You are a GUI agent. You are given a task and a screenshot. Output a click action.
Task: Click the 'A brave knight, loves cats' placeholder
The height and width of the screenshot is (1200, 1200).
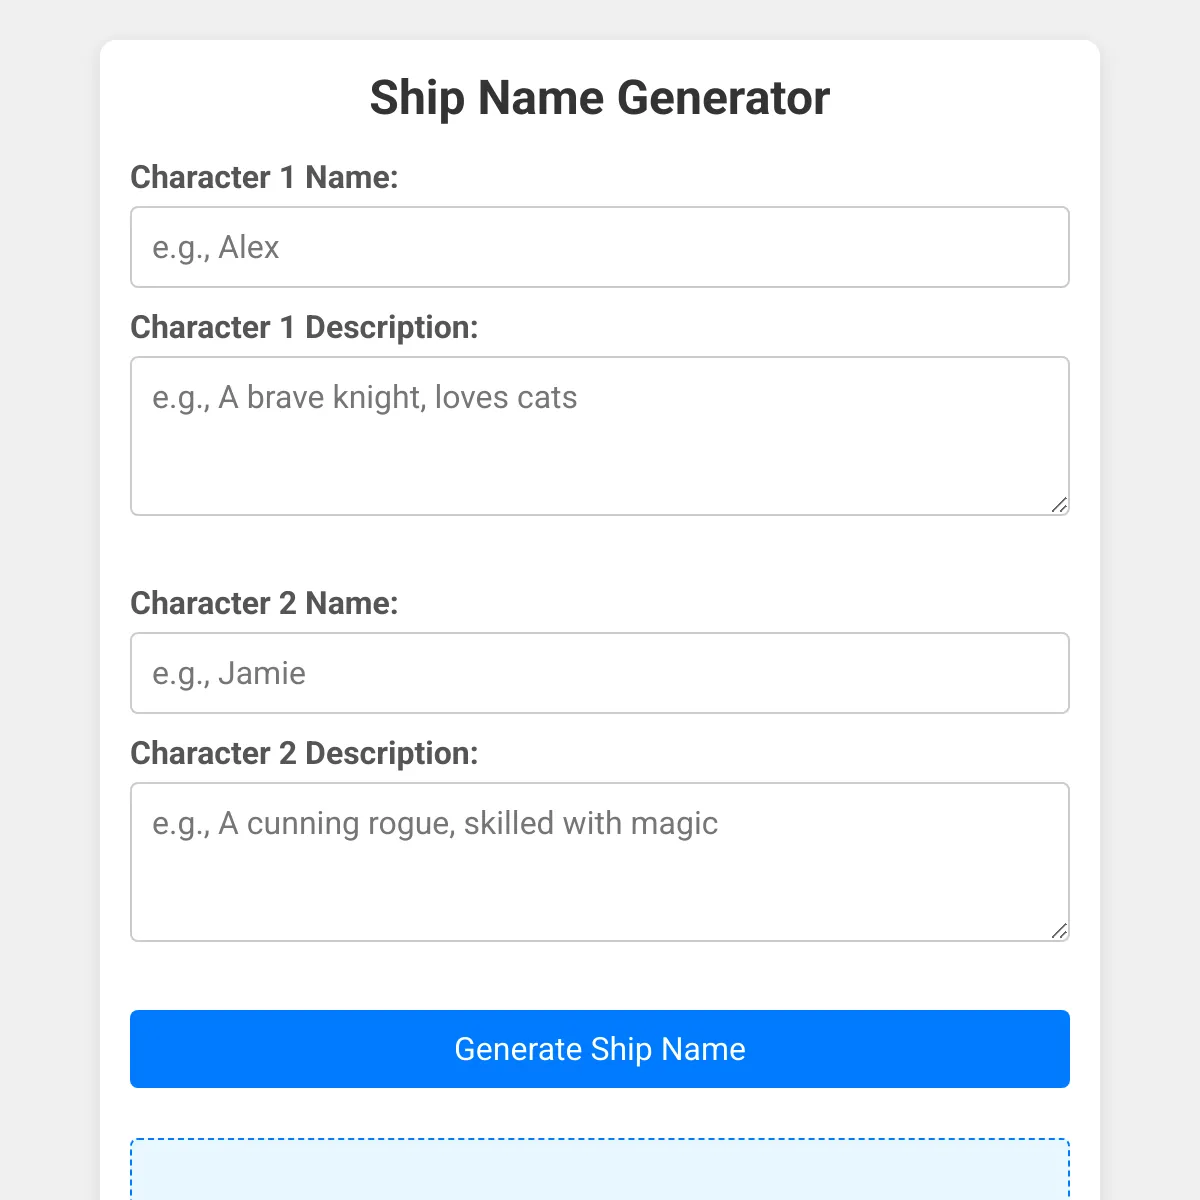pos(398,398)
